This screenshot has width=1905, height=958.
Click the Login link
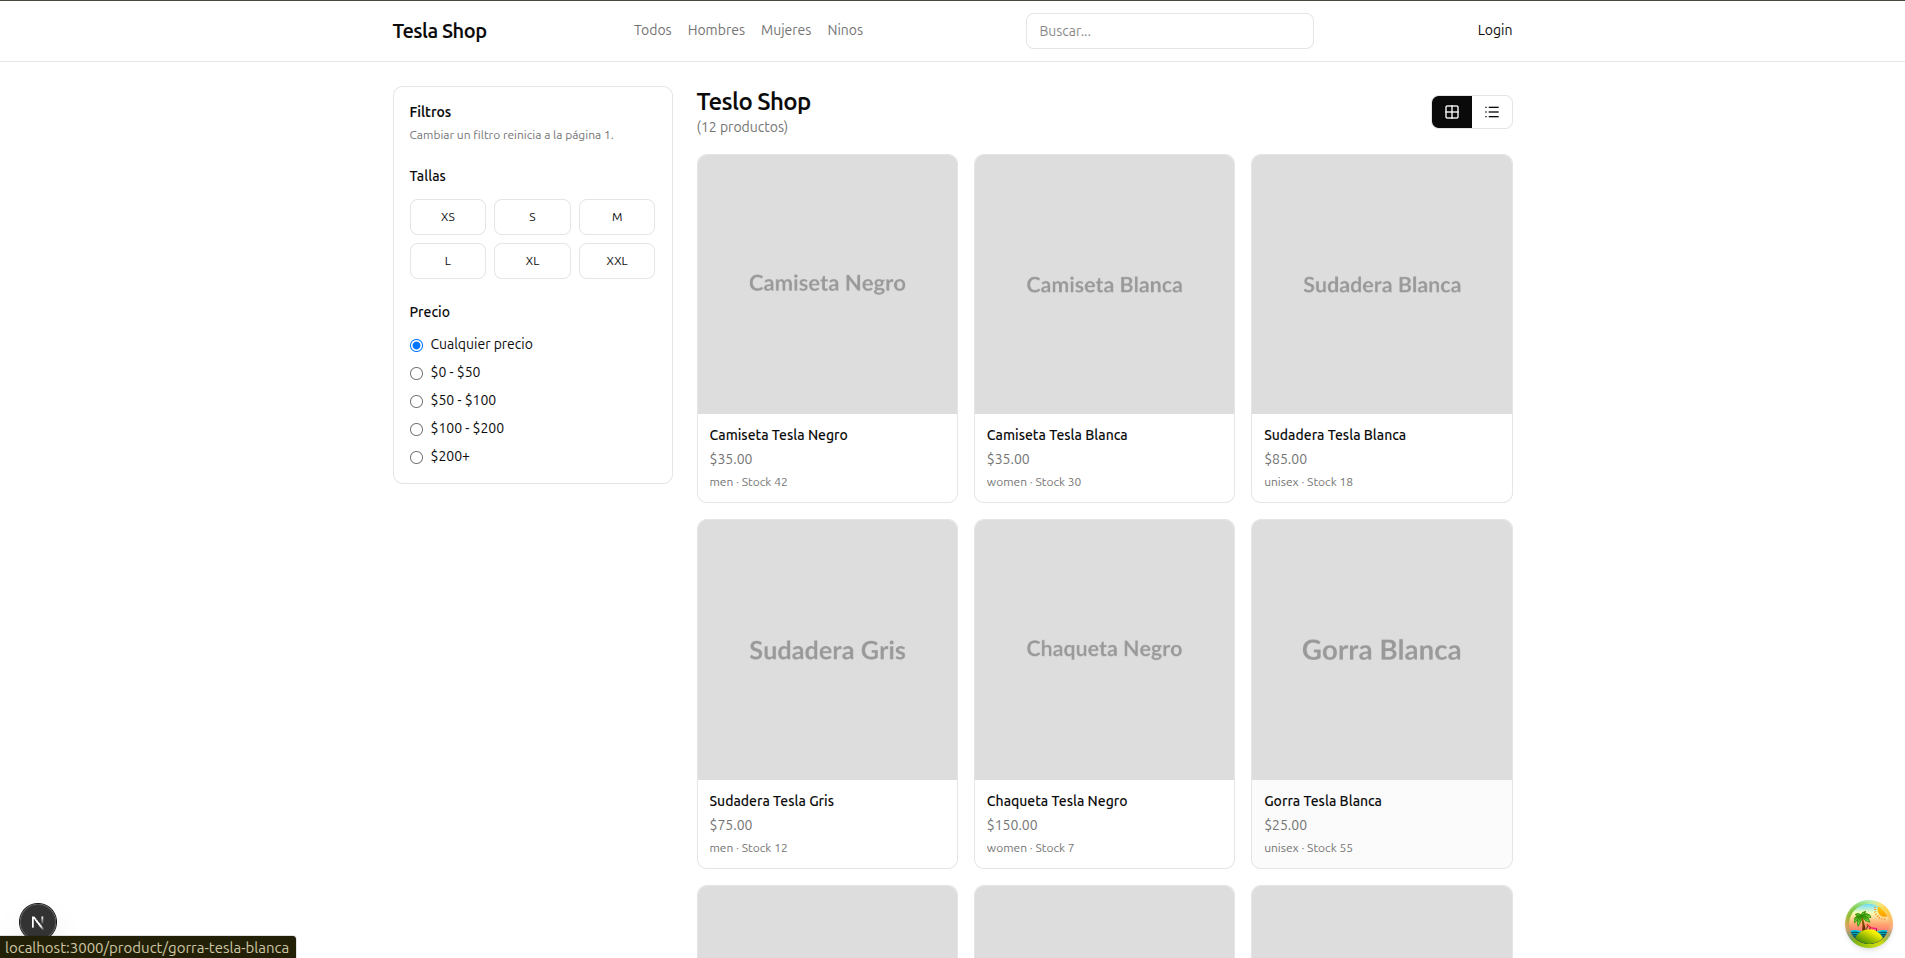click(x=1493, y=29)
